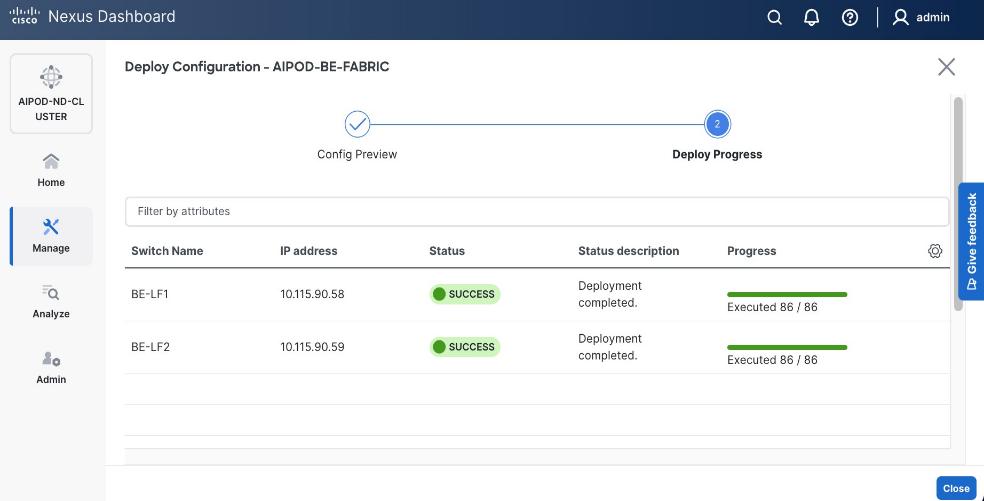Image resolution: width=984 pixels, height=501 pixels.
Task: Open the notifications bell
Action: point(812,17)
